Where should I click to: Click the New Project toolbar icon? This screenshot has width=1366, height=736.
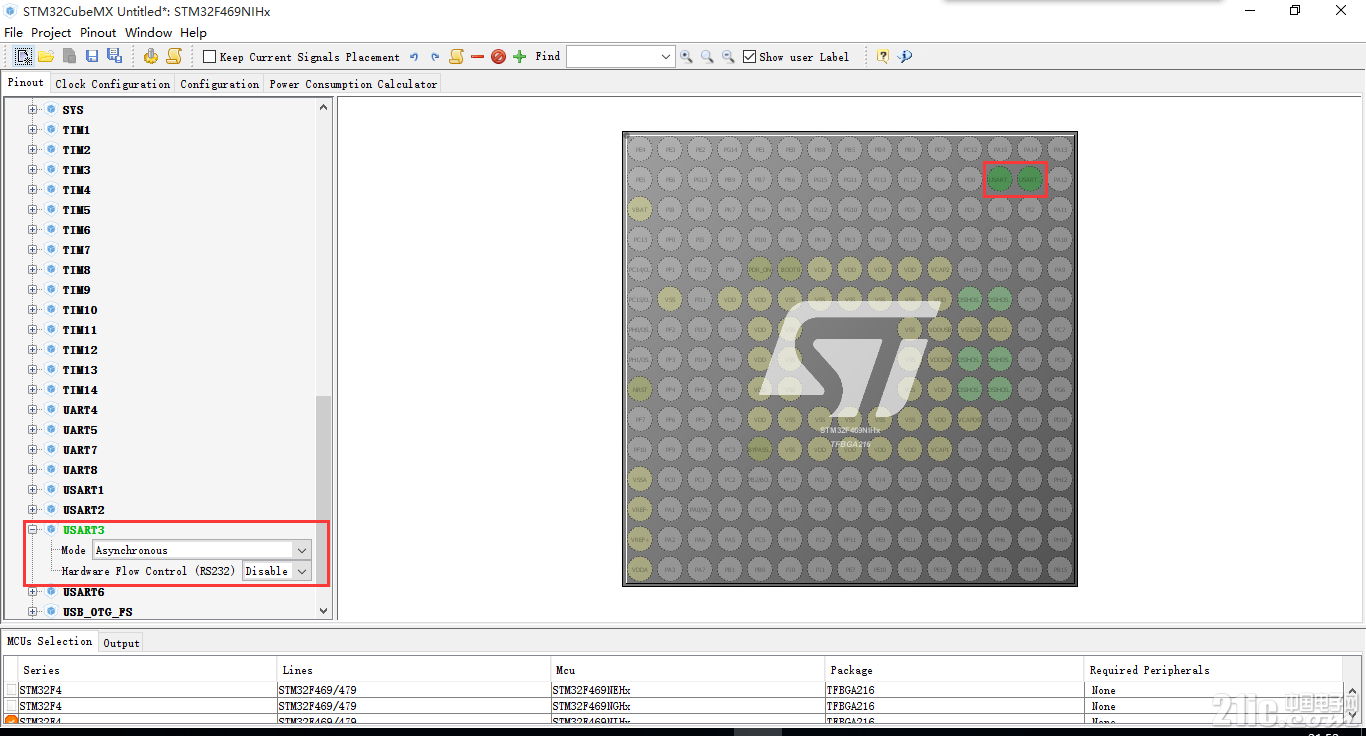(22, 56)
